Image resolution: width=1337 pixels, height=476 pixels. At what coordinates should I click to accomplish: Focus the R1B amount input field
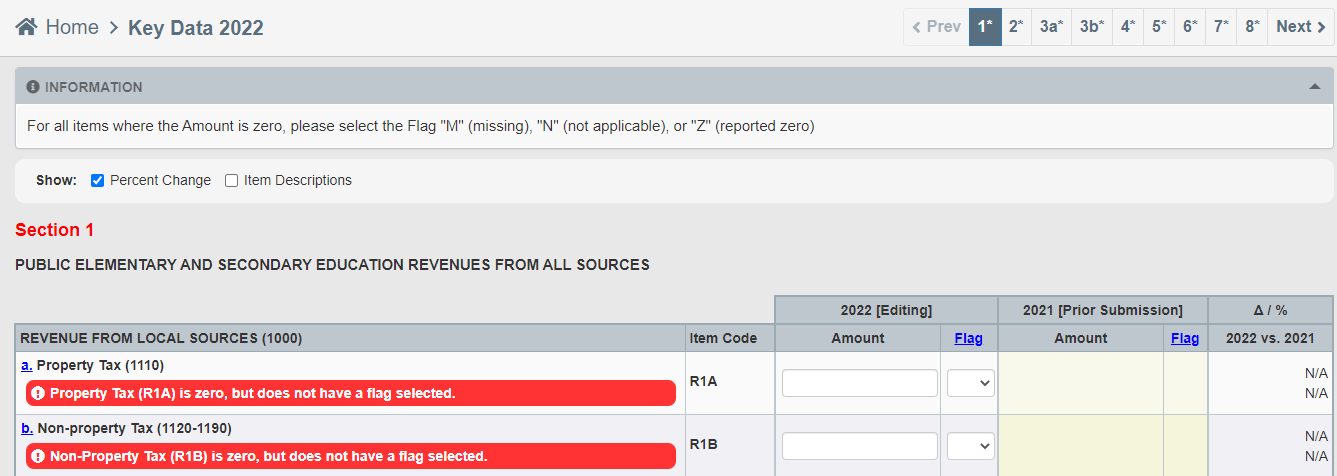point(860,446)
